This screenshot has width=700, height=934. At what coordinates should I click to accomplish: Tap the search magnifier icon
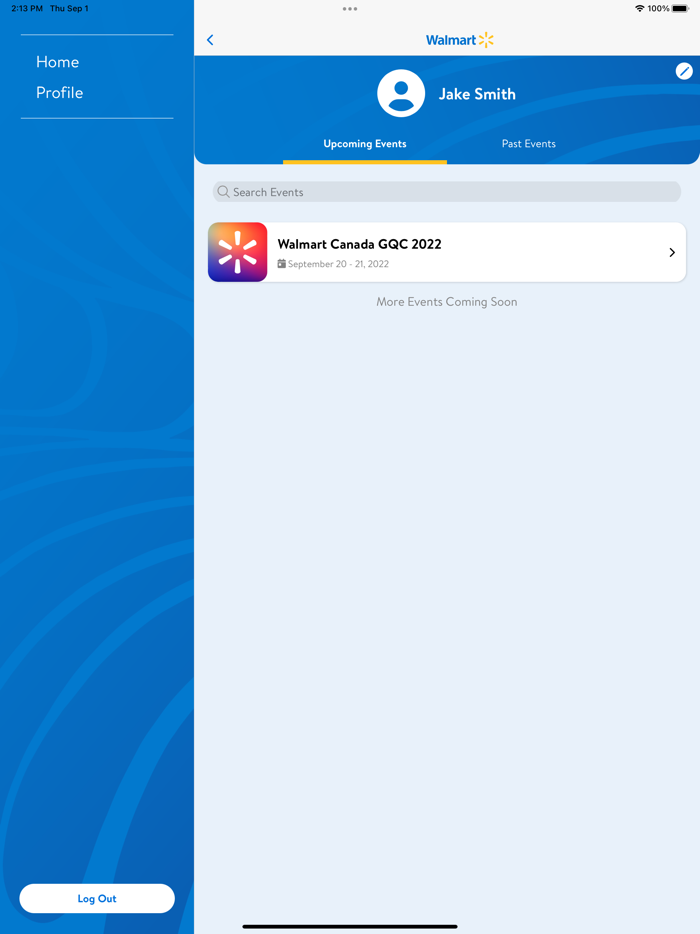tap(223, 192)
